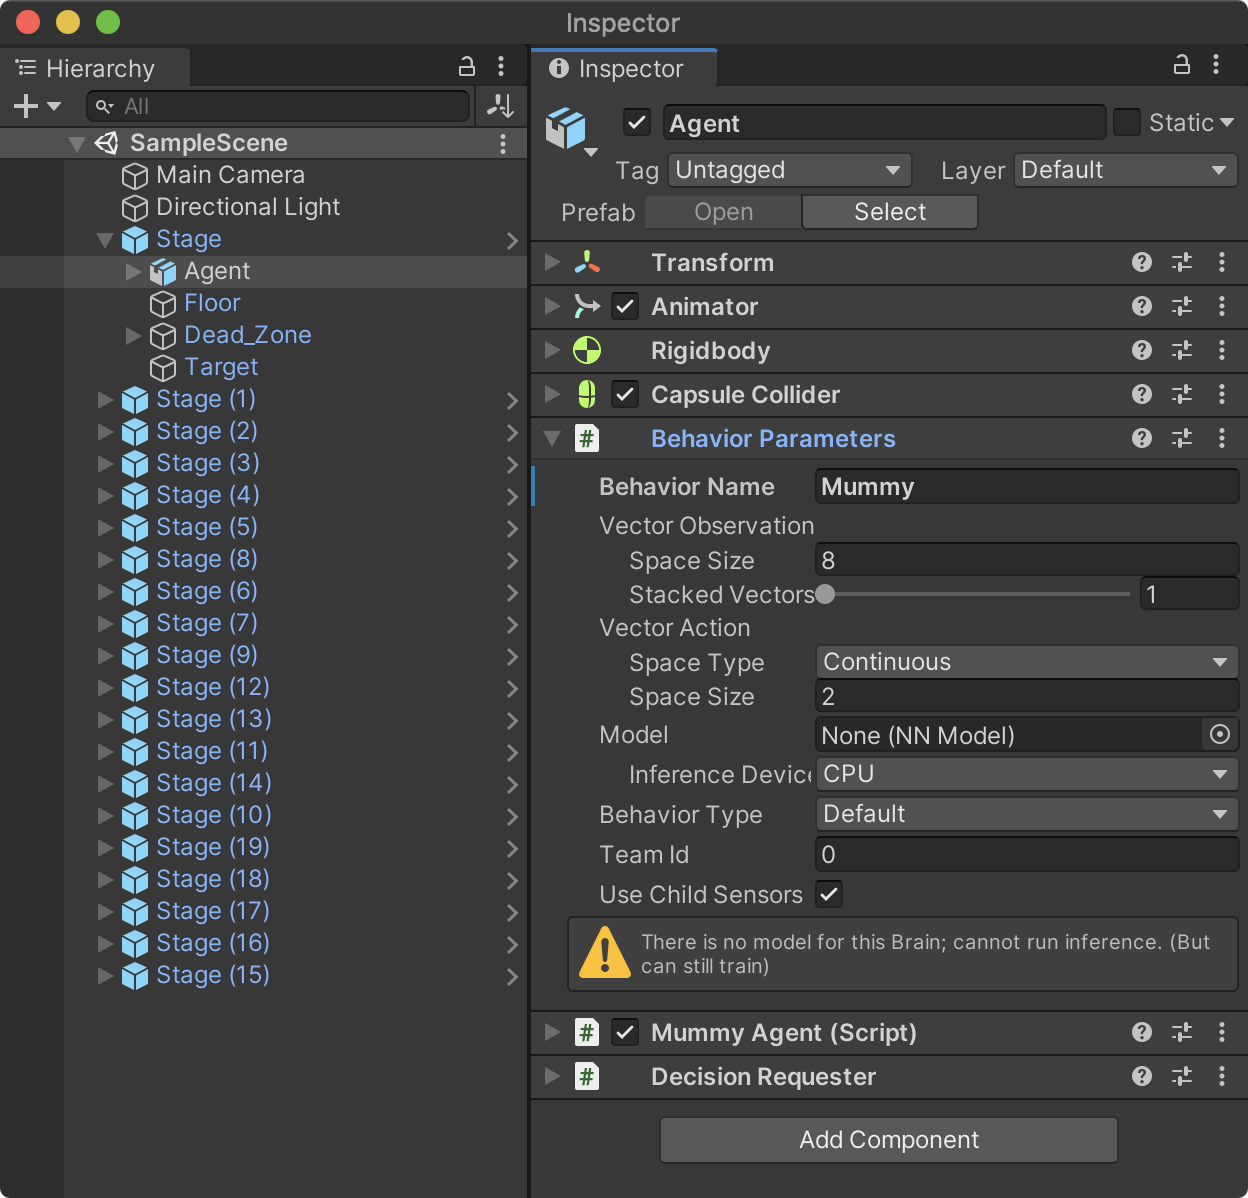
Task: Lock the Inspector panel
Action: pos(1181,65)
